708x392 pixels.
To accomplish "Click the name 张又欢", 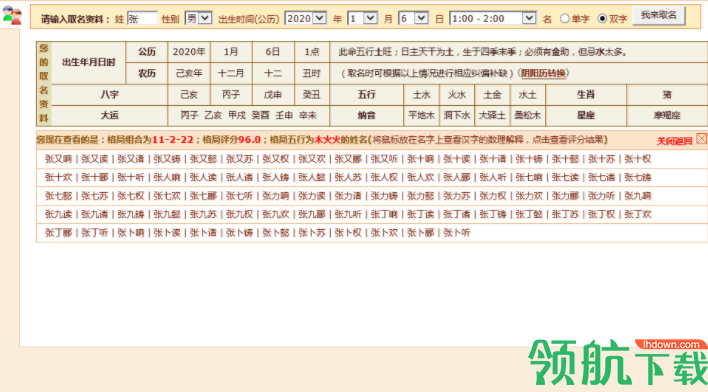I will pyautogui.click(x=312, y=159).
